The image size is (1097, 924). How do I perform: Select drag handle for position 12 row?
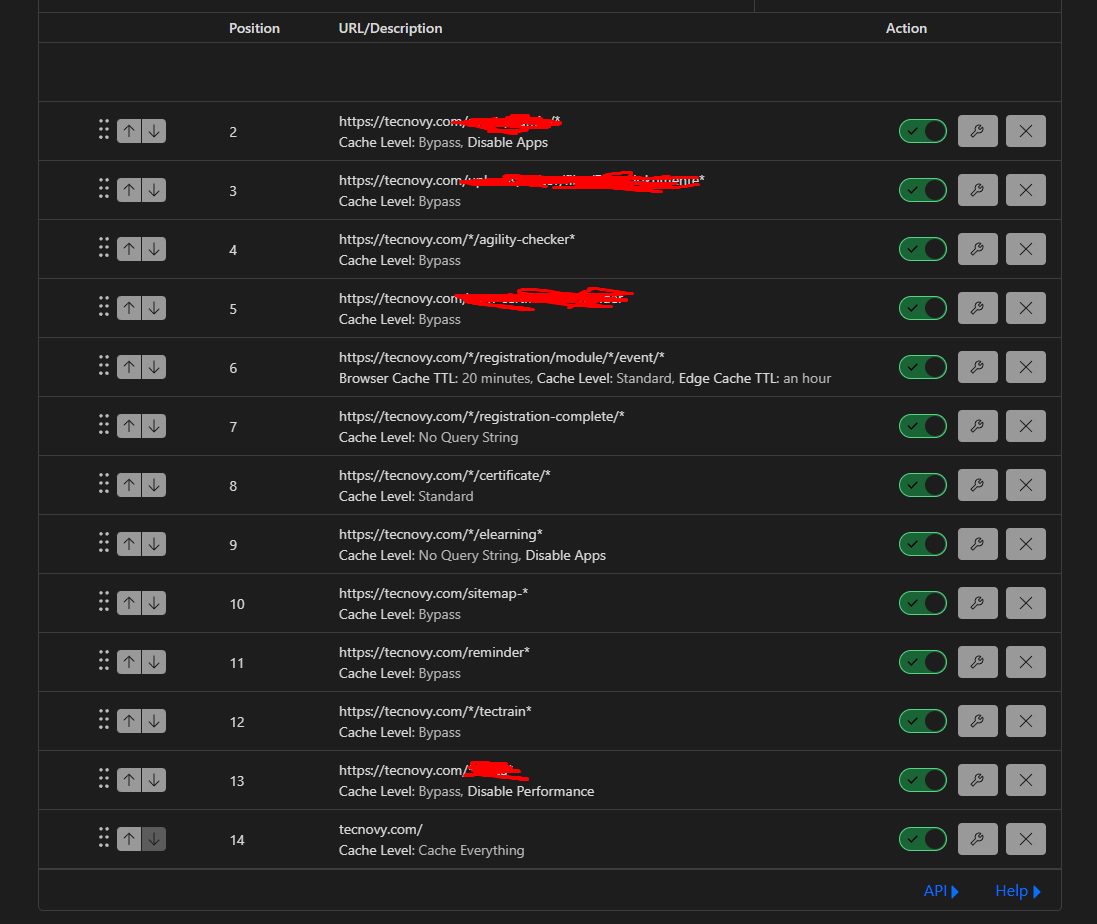(104, 719)
